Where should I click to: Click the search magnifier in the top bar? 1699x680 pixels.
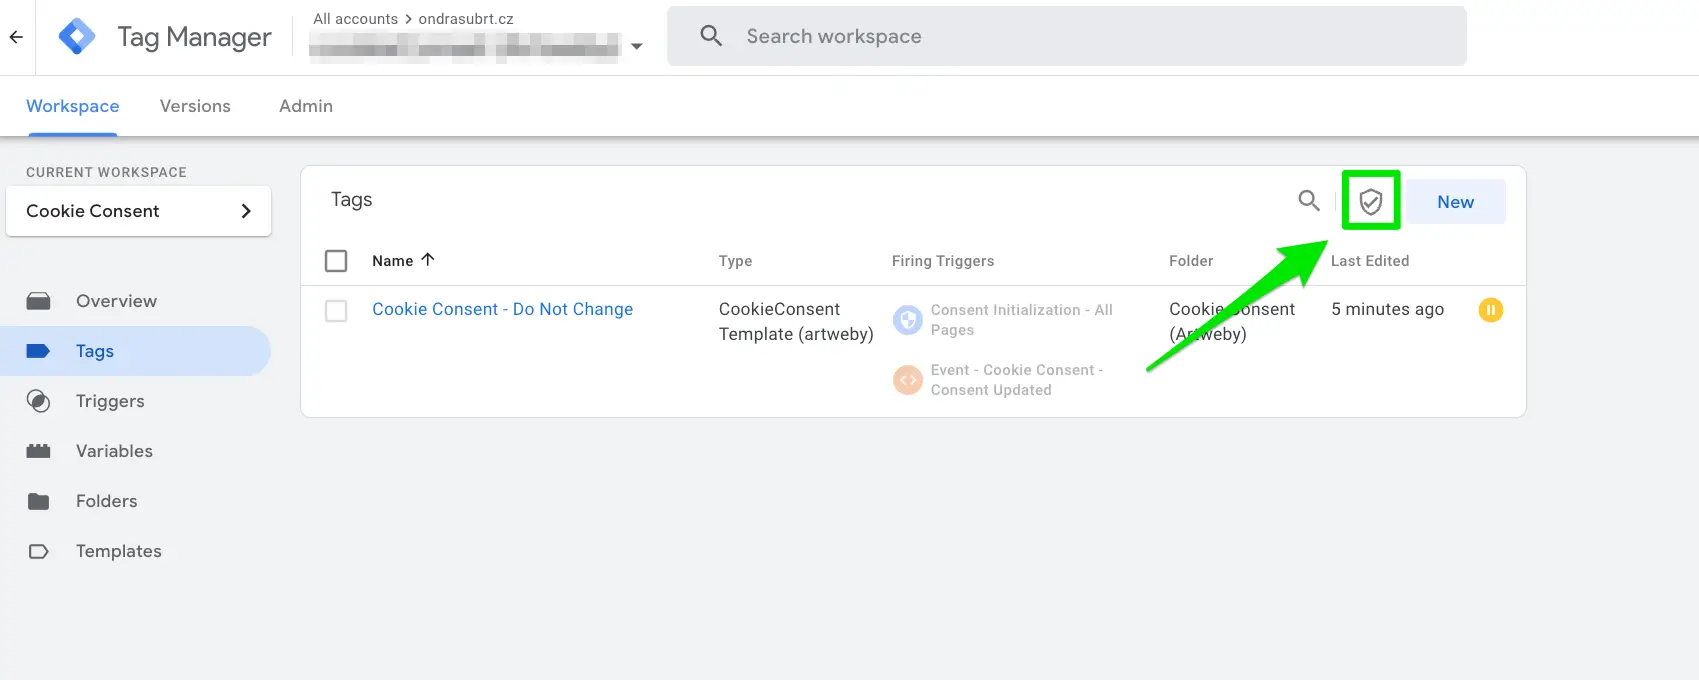coord(711,36)
